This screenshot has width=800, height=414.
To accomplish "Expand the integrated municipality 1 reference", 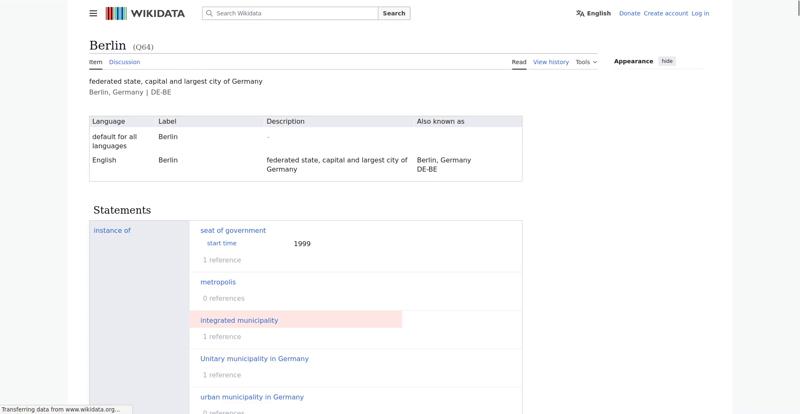I will coord(222,337).
